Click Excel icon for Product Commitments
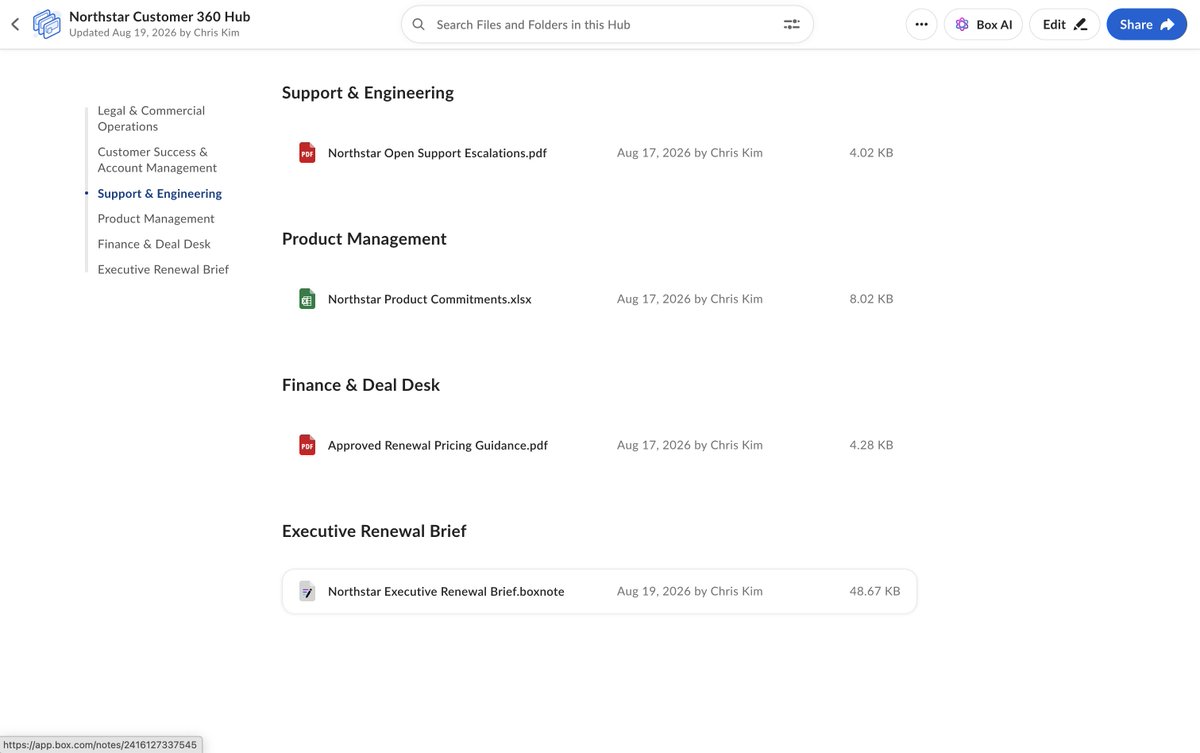 307,299
